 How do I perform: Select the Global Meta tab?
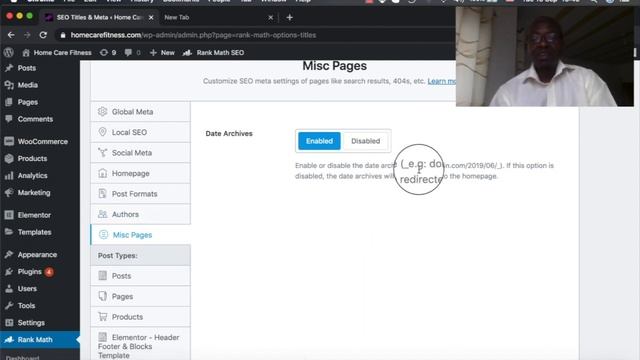(140, 112)
